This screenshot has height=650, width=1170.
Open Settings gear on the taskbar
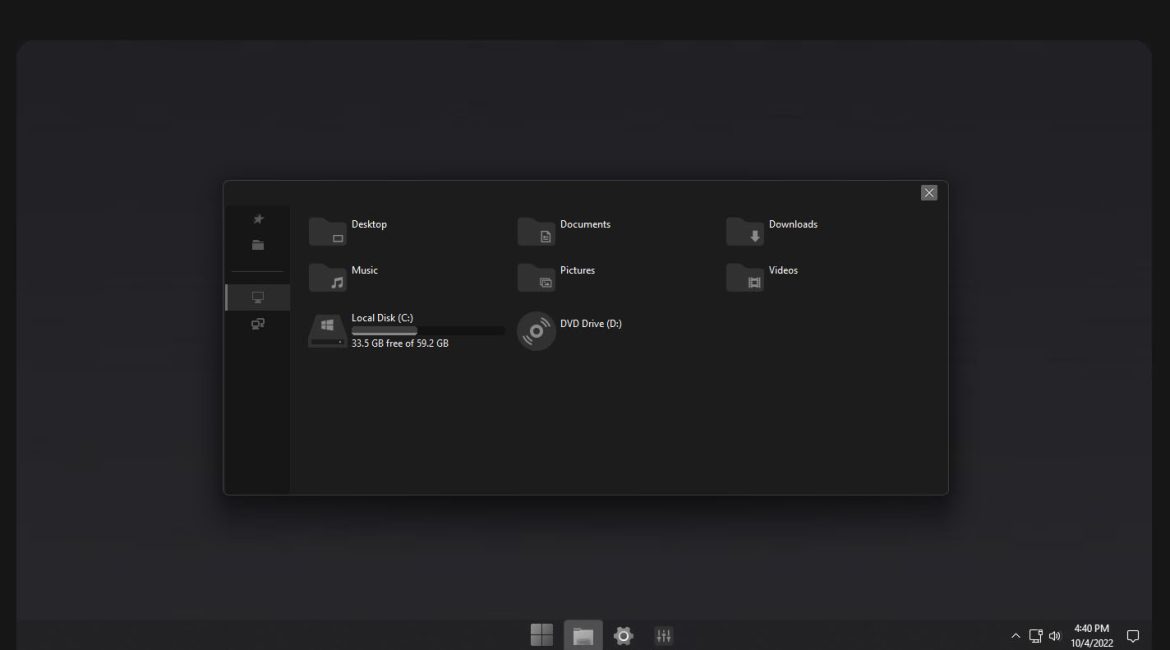[x=623, y=635]
